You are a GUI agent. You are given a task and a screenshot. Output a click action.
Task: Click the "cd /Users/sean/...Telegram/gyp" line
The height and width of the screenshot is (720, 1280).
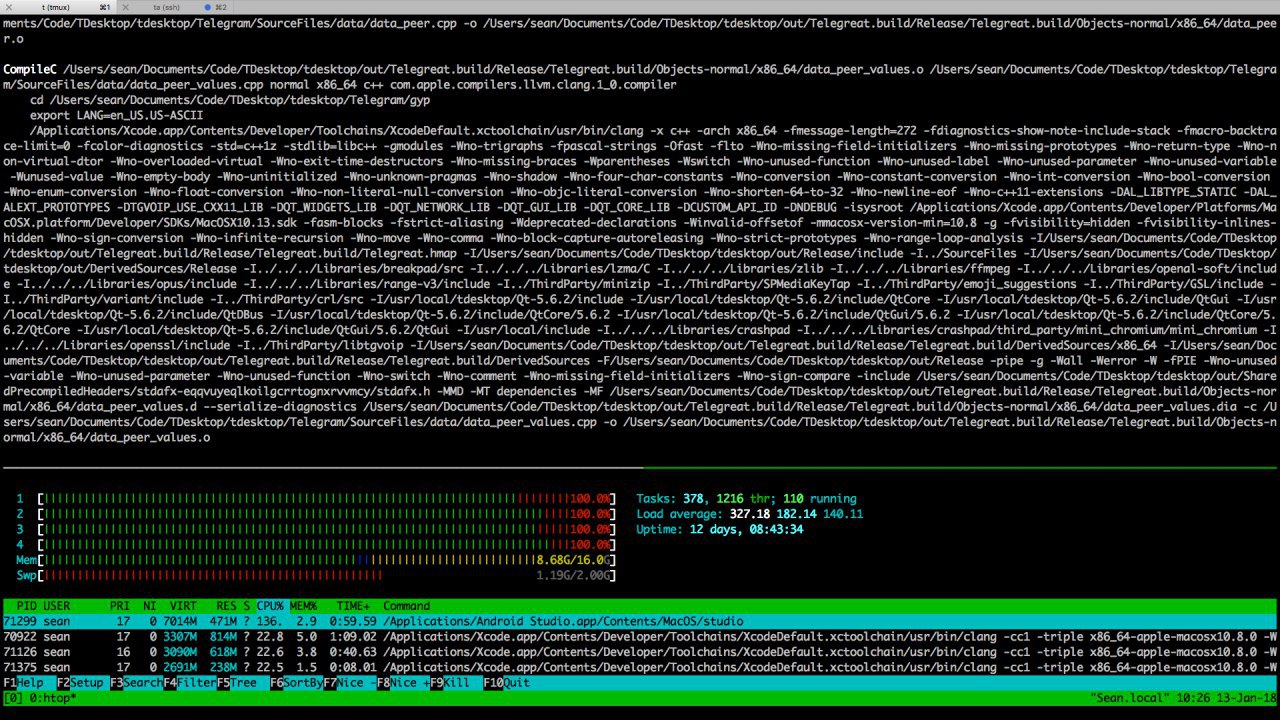[x=230, y=100]
